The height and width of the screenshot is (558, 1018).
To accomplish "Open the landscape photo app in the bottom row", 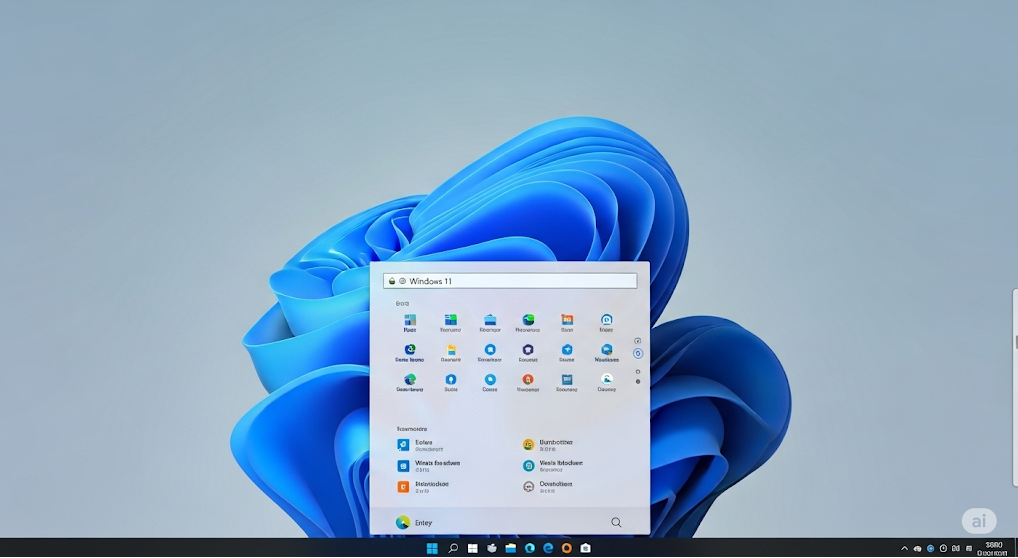I will [606, 381].
